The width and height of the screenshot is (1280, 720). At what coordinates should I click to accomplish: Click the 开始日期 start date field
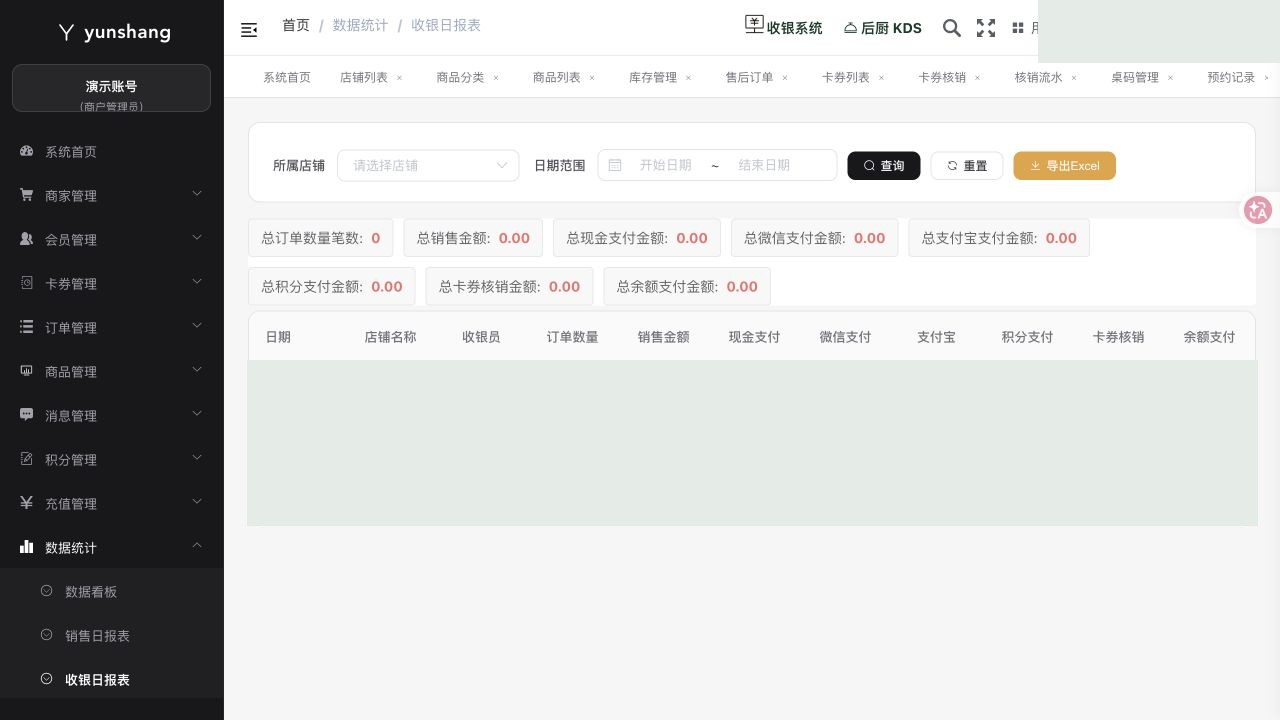click(666, 165)
